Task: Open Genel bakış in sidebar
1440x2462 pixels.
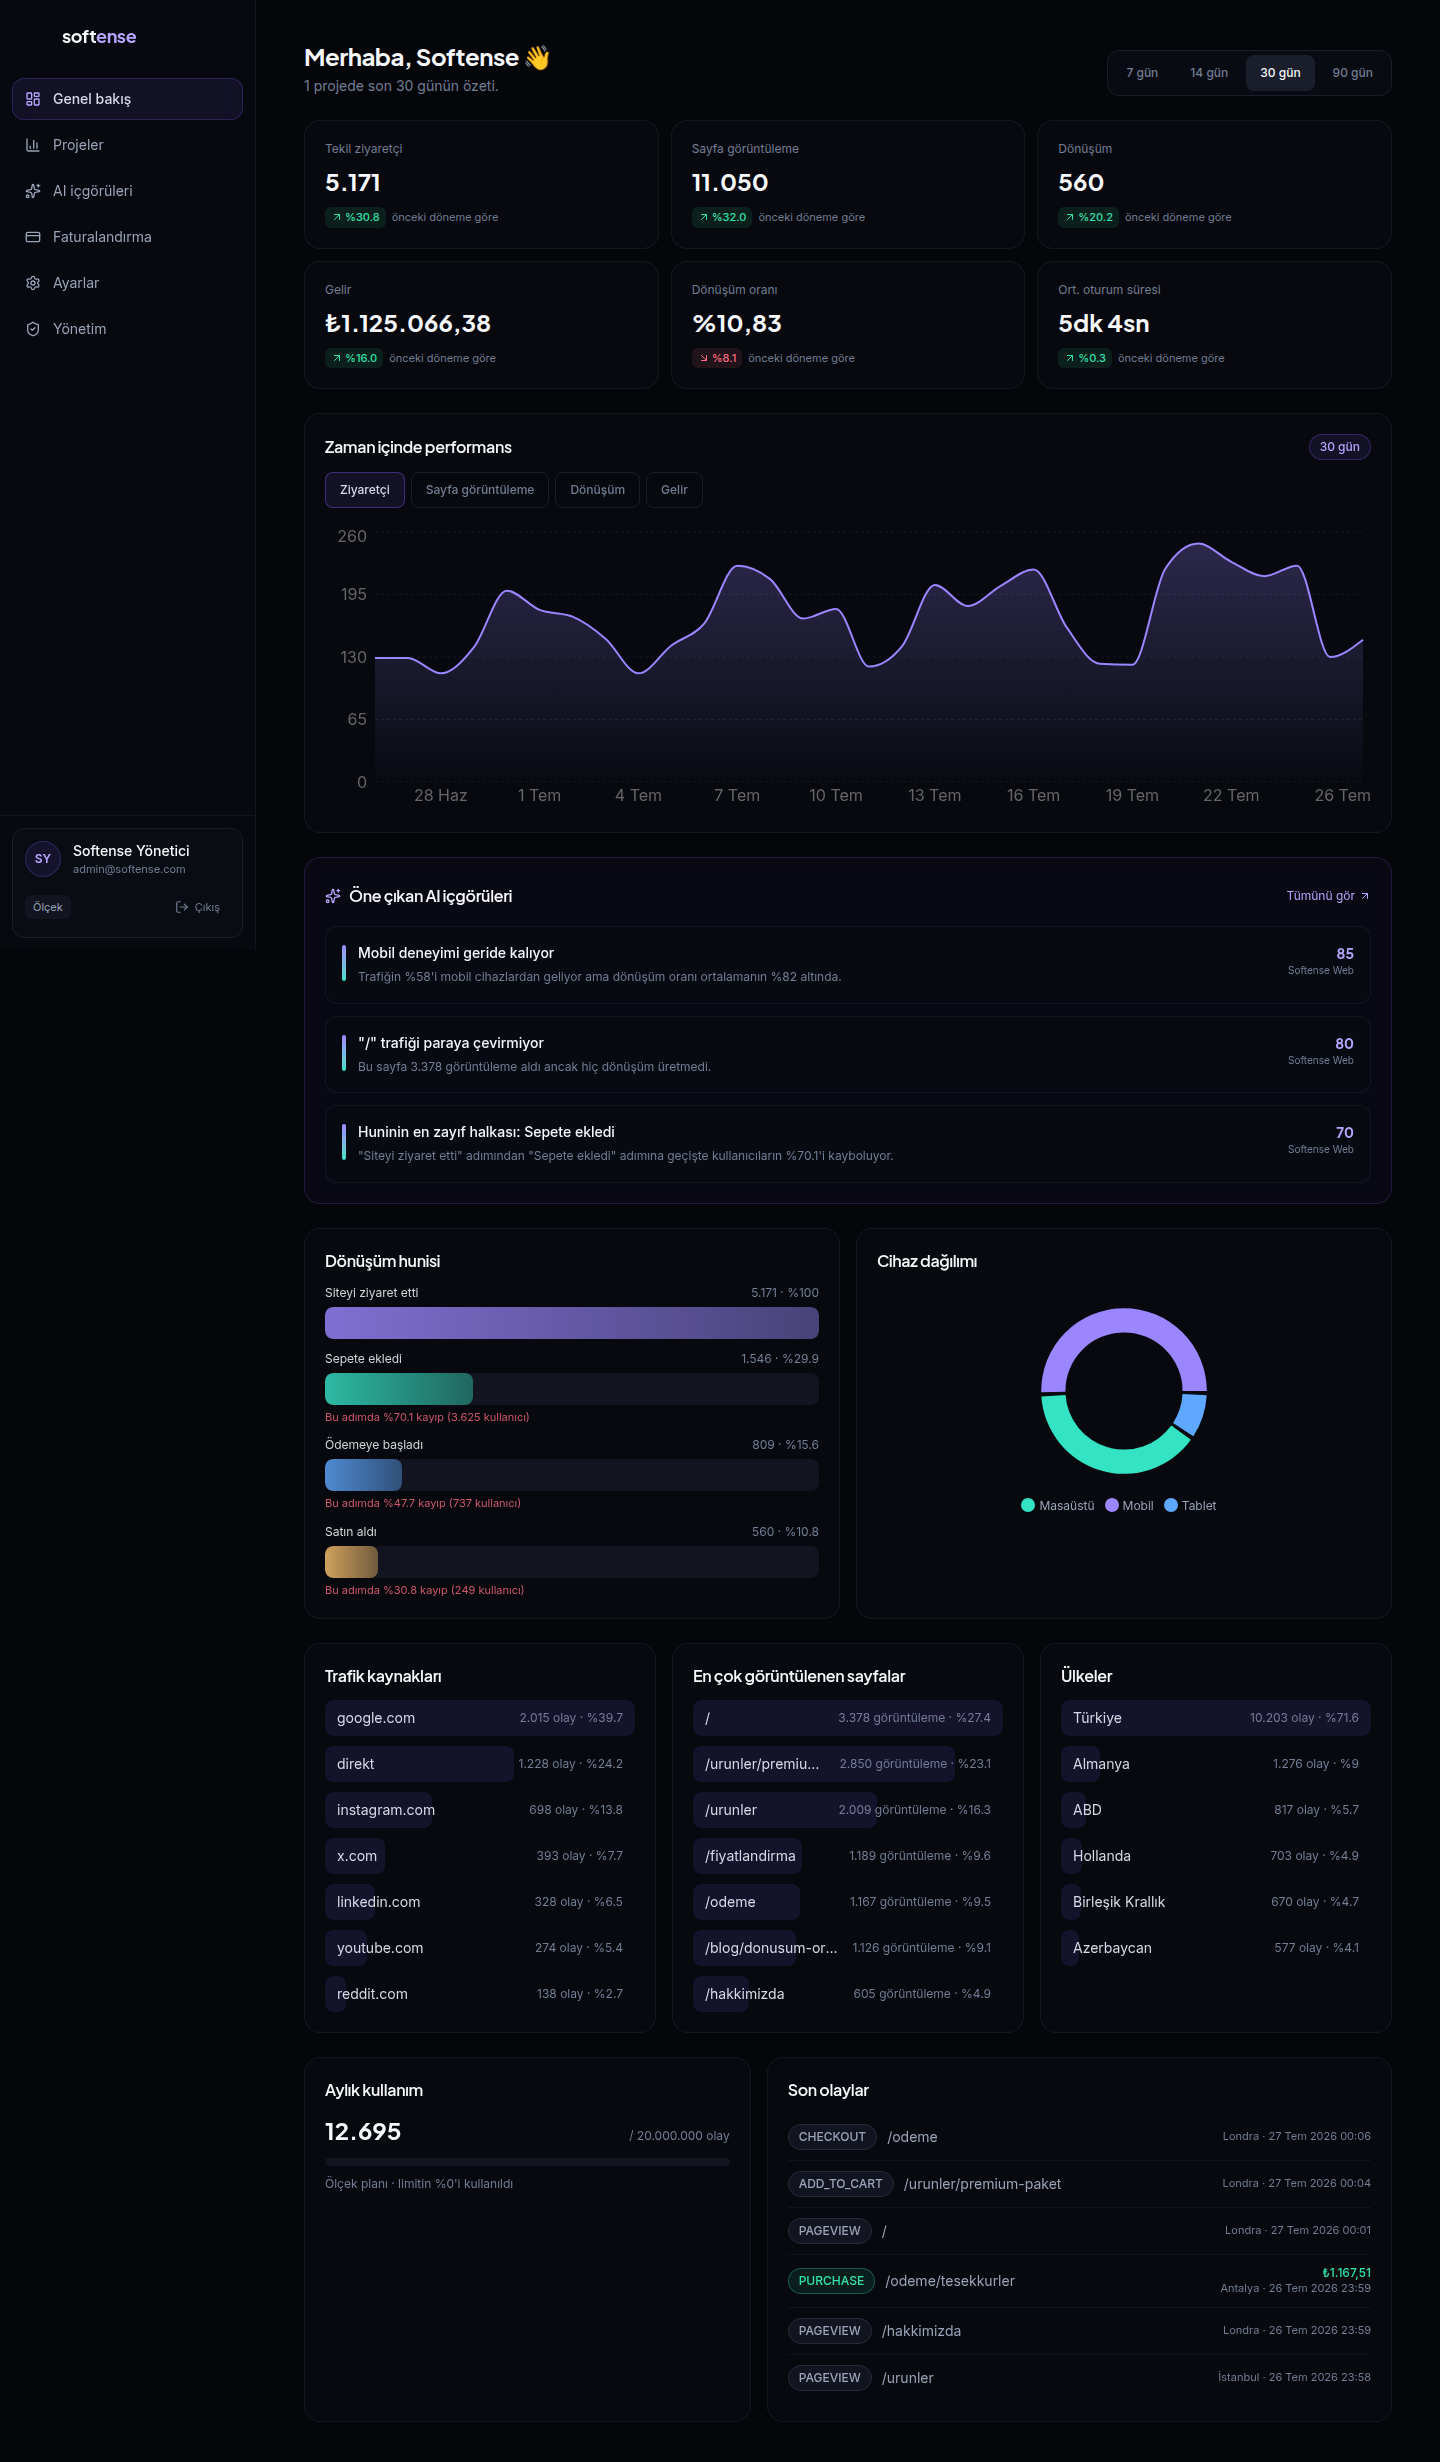Action: tap(127, 99)
